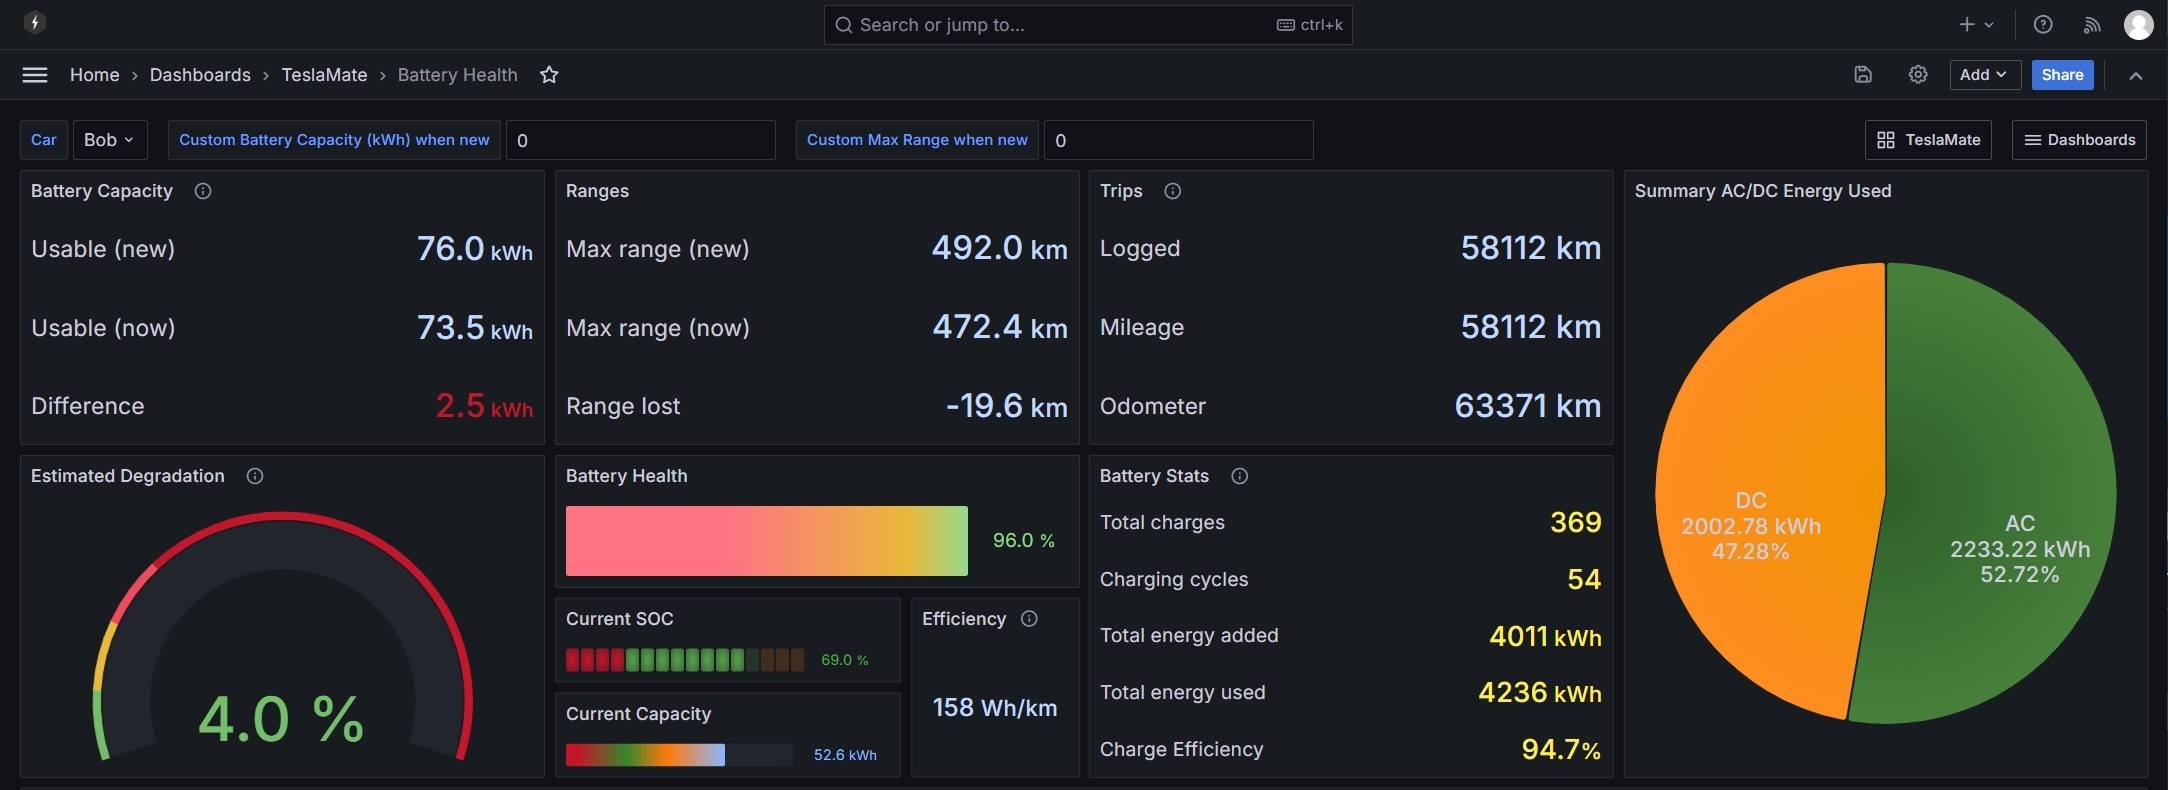Open the TeslaMate link button
The height and width of the screenshot is (790, 2168).
[x=1929, y=140]
